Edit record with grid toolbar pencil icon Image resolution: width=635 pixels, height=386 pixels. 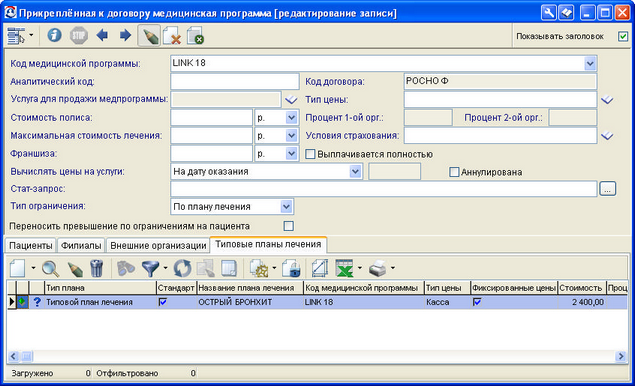tap(75, 269)
